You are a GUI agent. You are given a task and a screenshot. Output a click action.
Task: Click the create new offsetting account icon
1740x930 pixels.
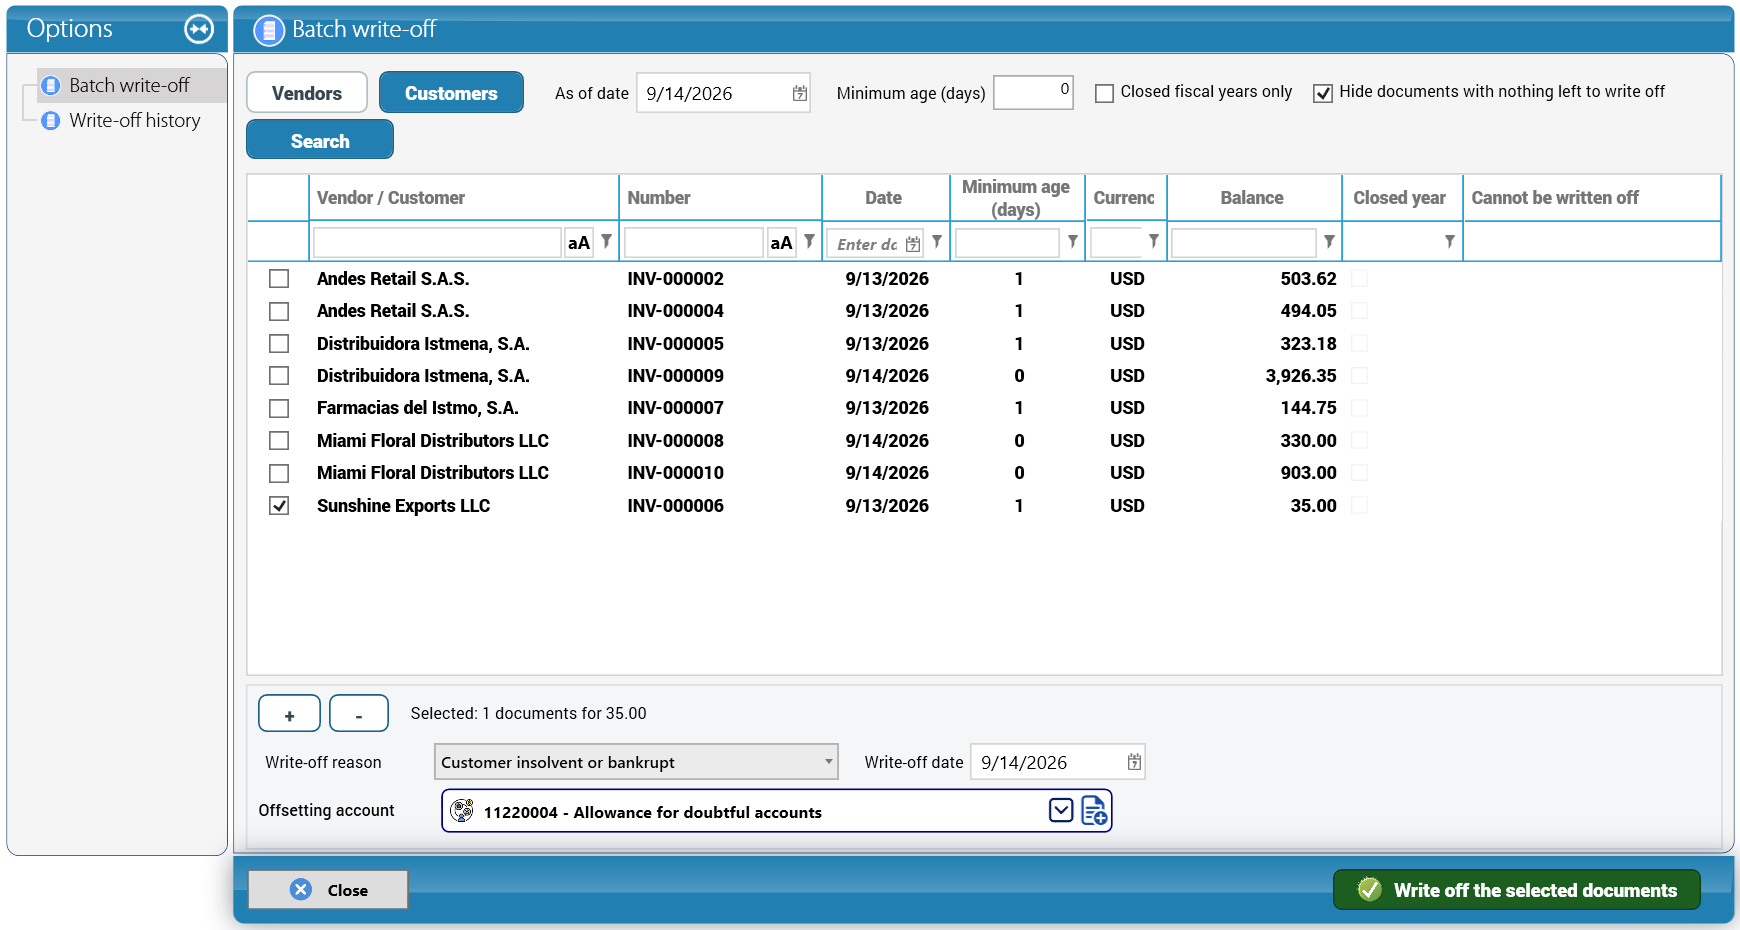coord(1094,811)
